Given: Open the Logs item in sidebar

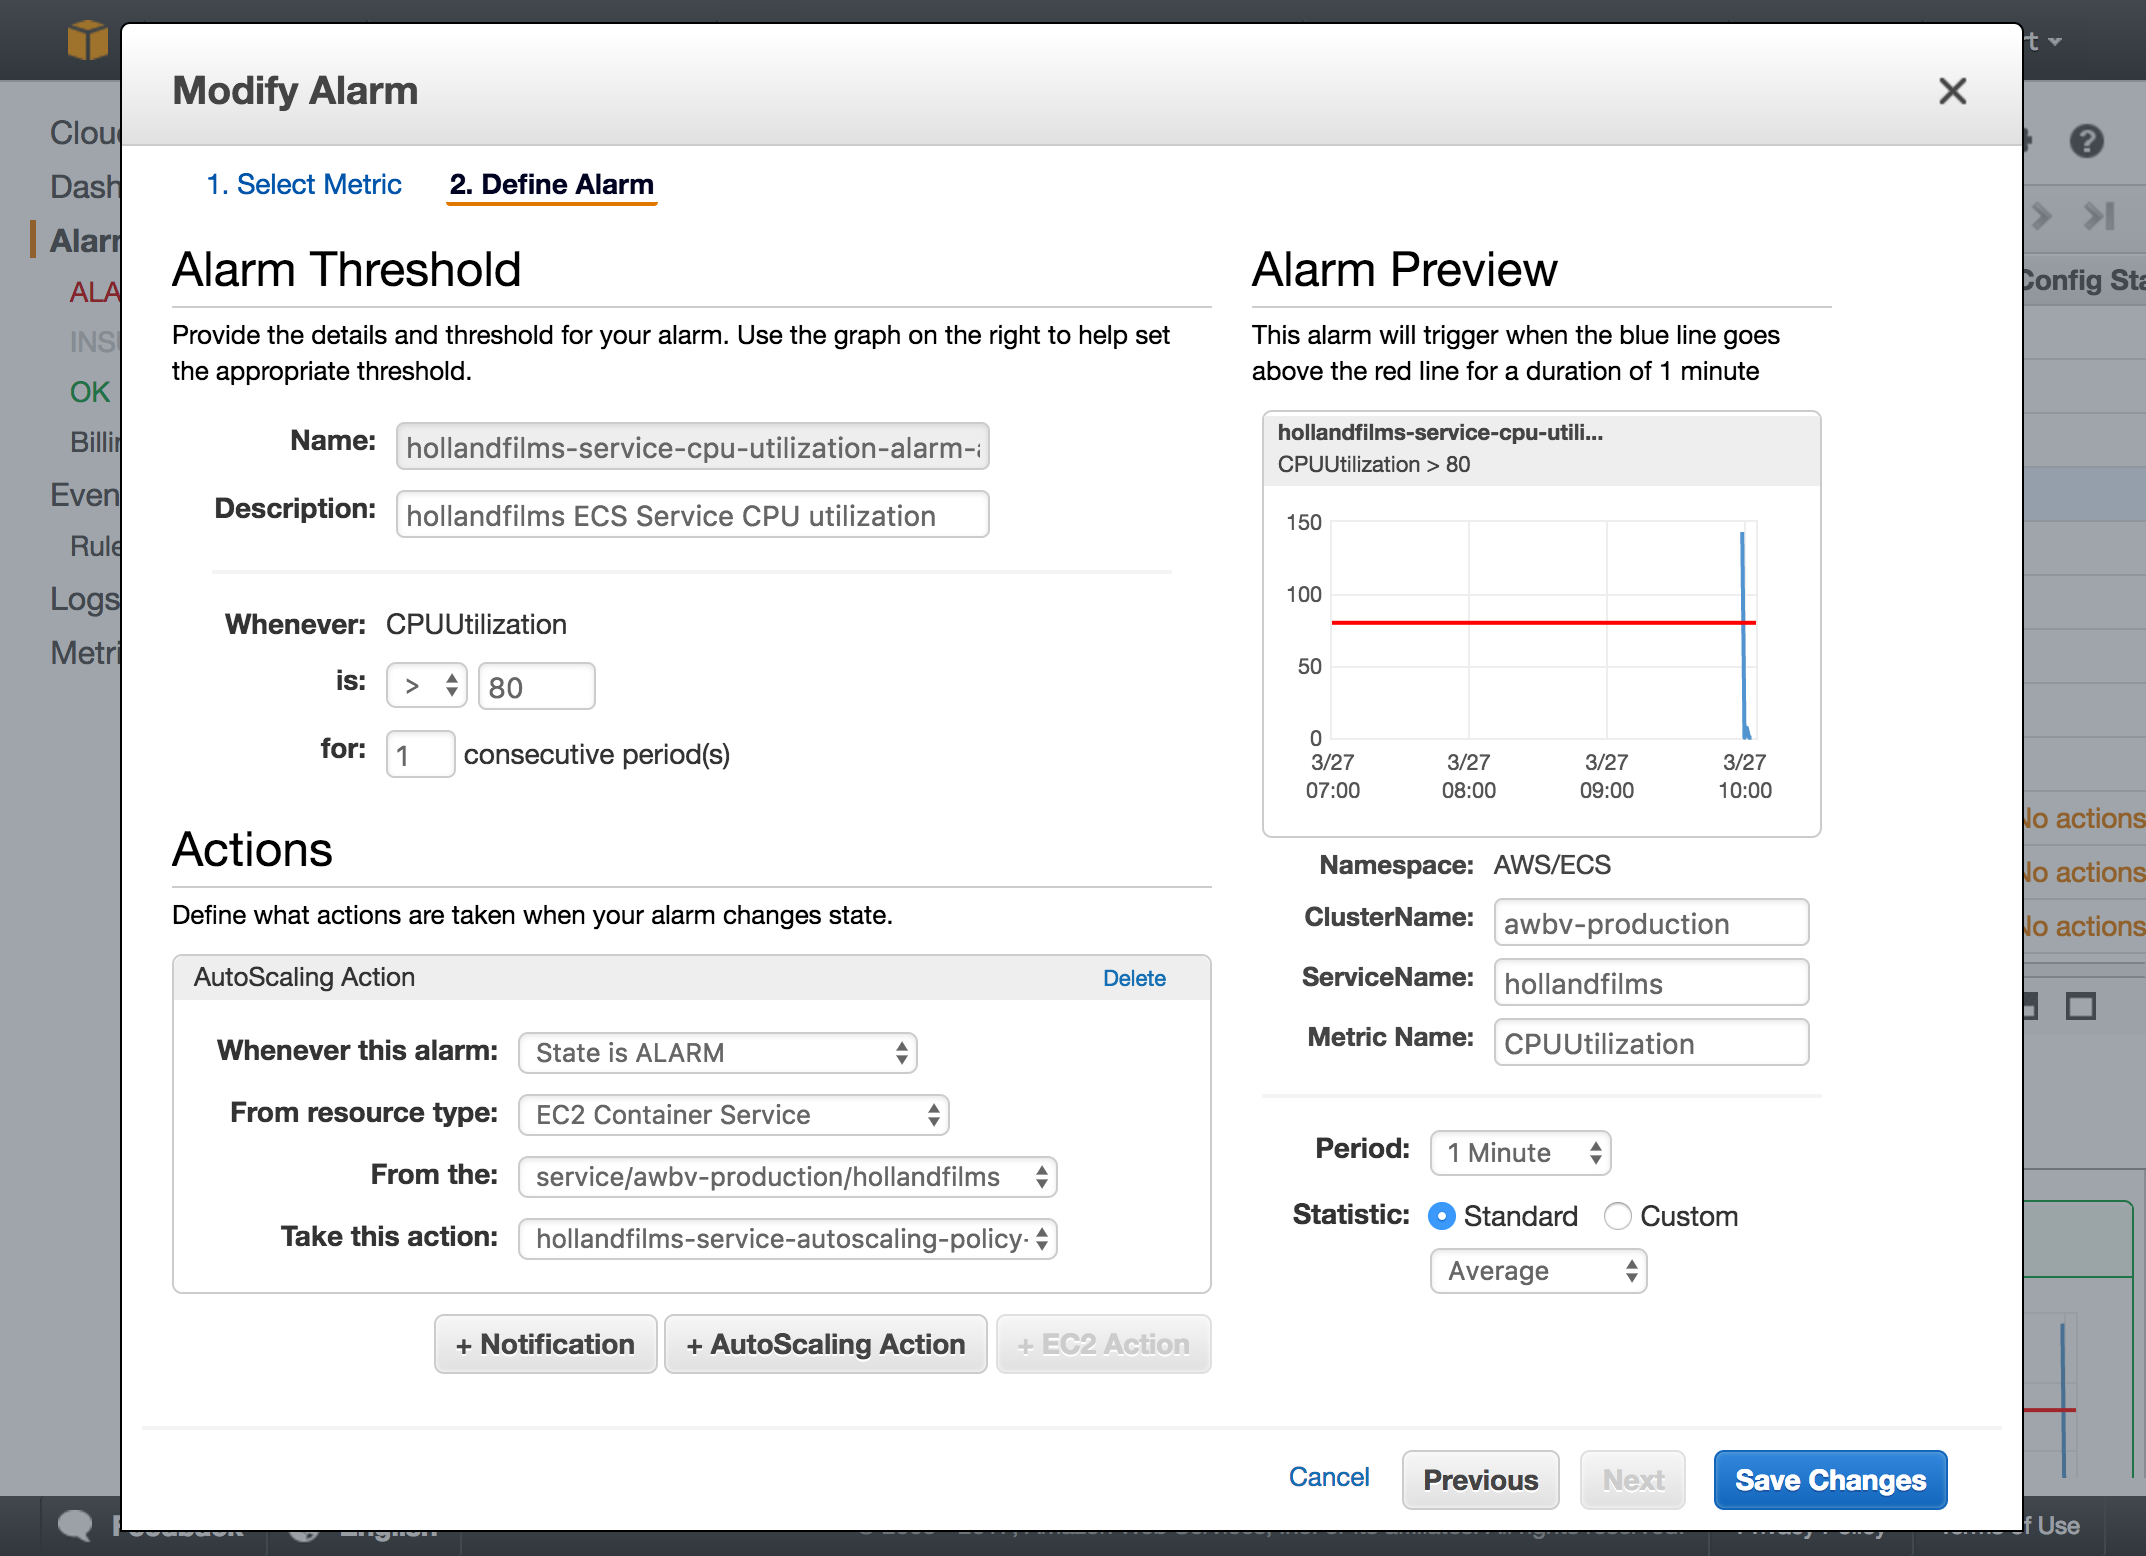Looking at the screenshot, I should tap(85, 599).
